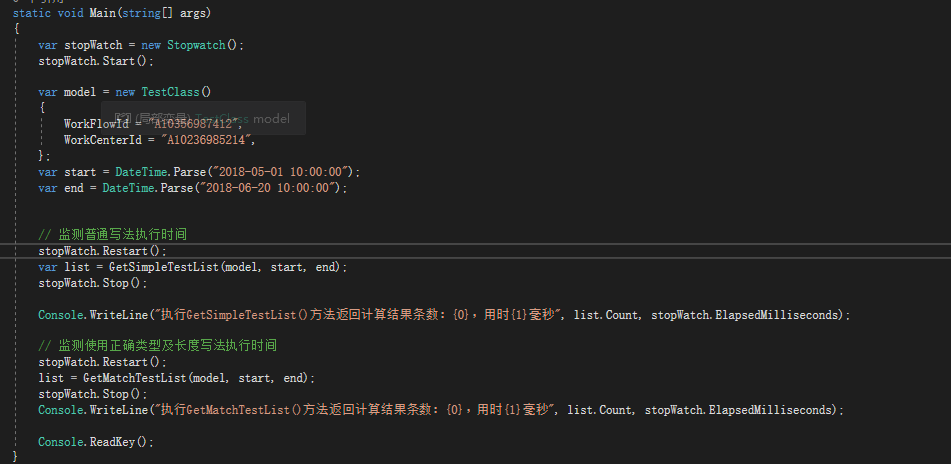Click the first Console.WriteLine call
This screenshot has height=464, width=951.
[93, 314]
